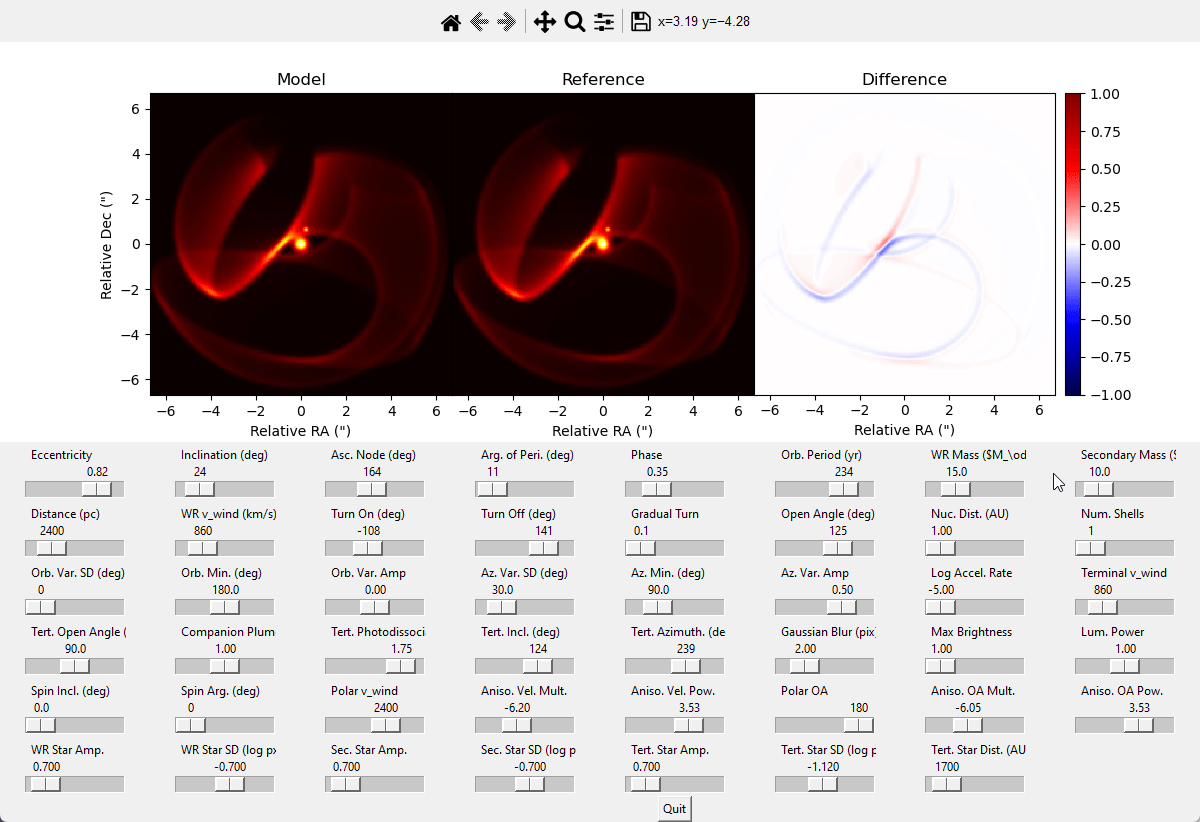Click the red-blue colorbar scale
Screen dimensions: 1200x822
tap(1073, 244)
